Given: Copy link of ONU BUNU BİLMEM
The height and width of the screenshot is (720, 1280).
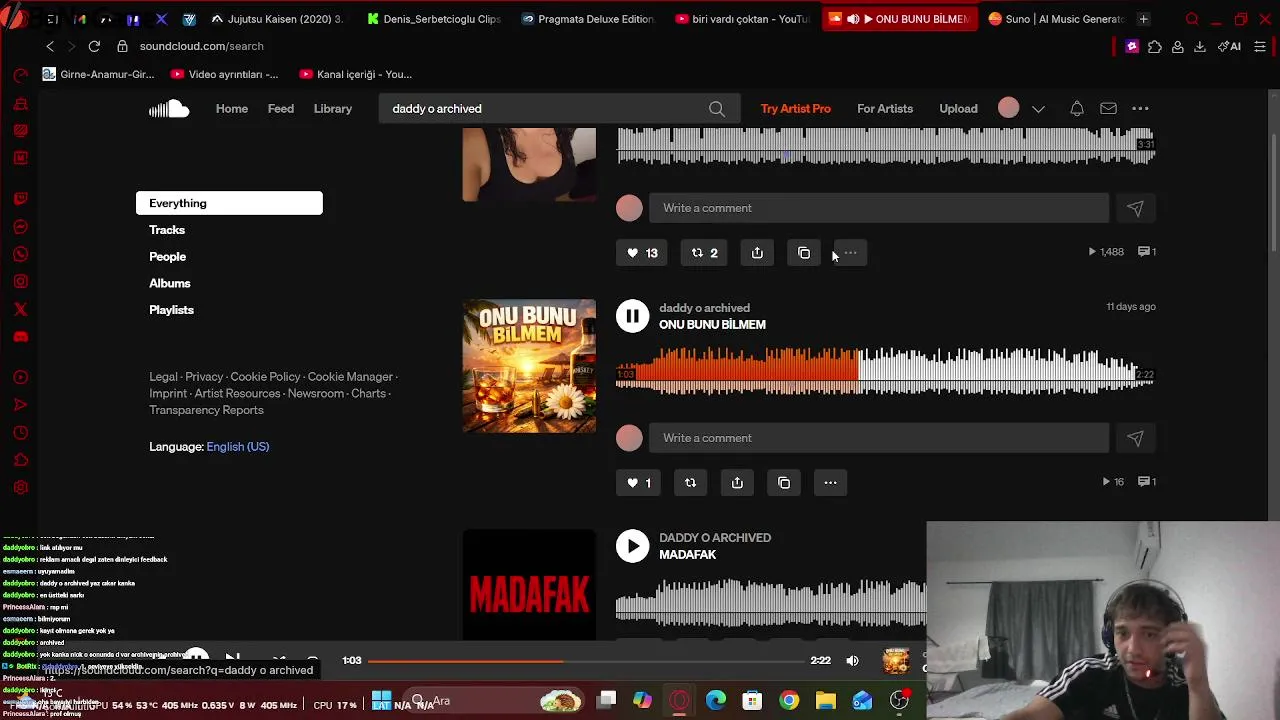Looking at the screenshot, I should click(x=784, y=483).
